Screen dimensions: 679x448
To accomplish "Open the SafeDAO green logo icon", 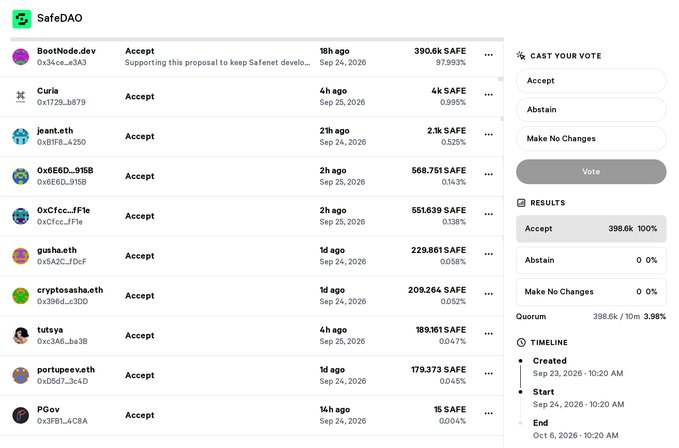I will [x=21, y=19].
